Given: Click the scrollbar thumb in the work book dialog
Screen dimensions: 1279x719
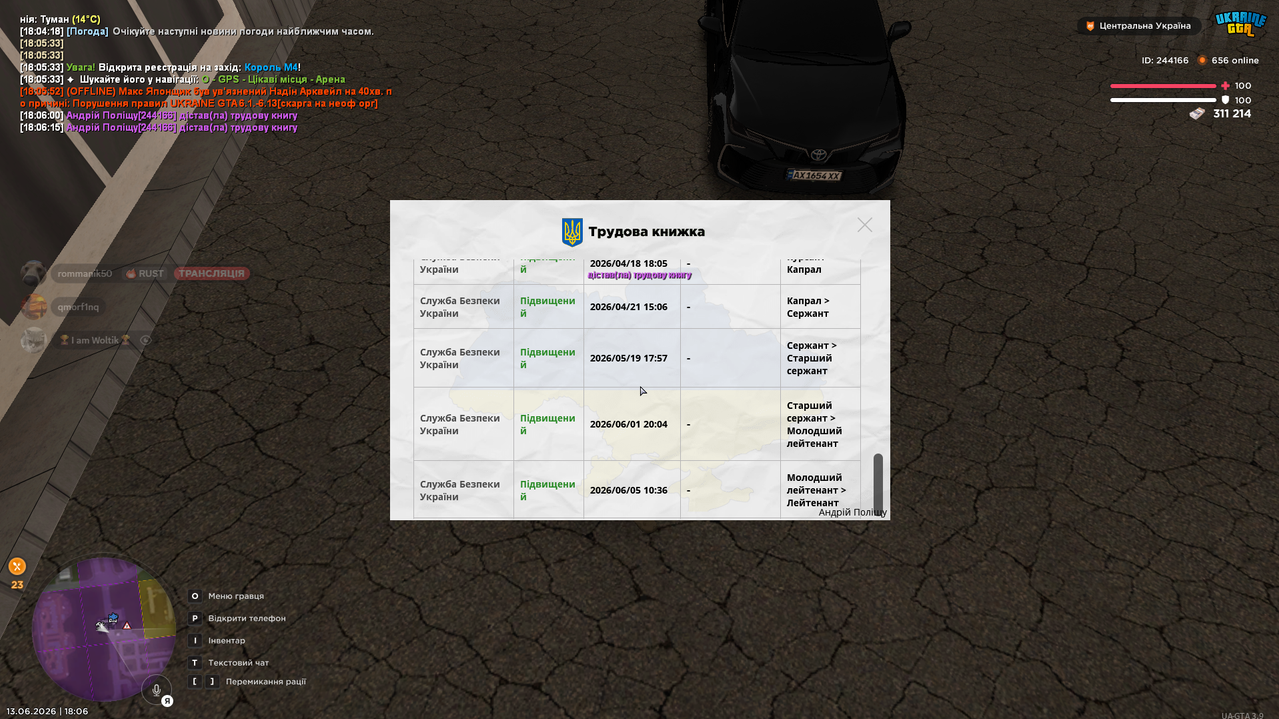Looking at the screenshot, I should [878, 483].
